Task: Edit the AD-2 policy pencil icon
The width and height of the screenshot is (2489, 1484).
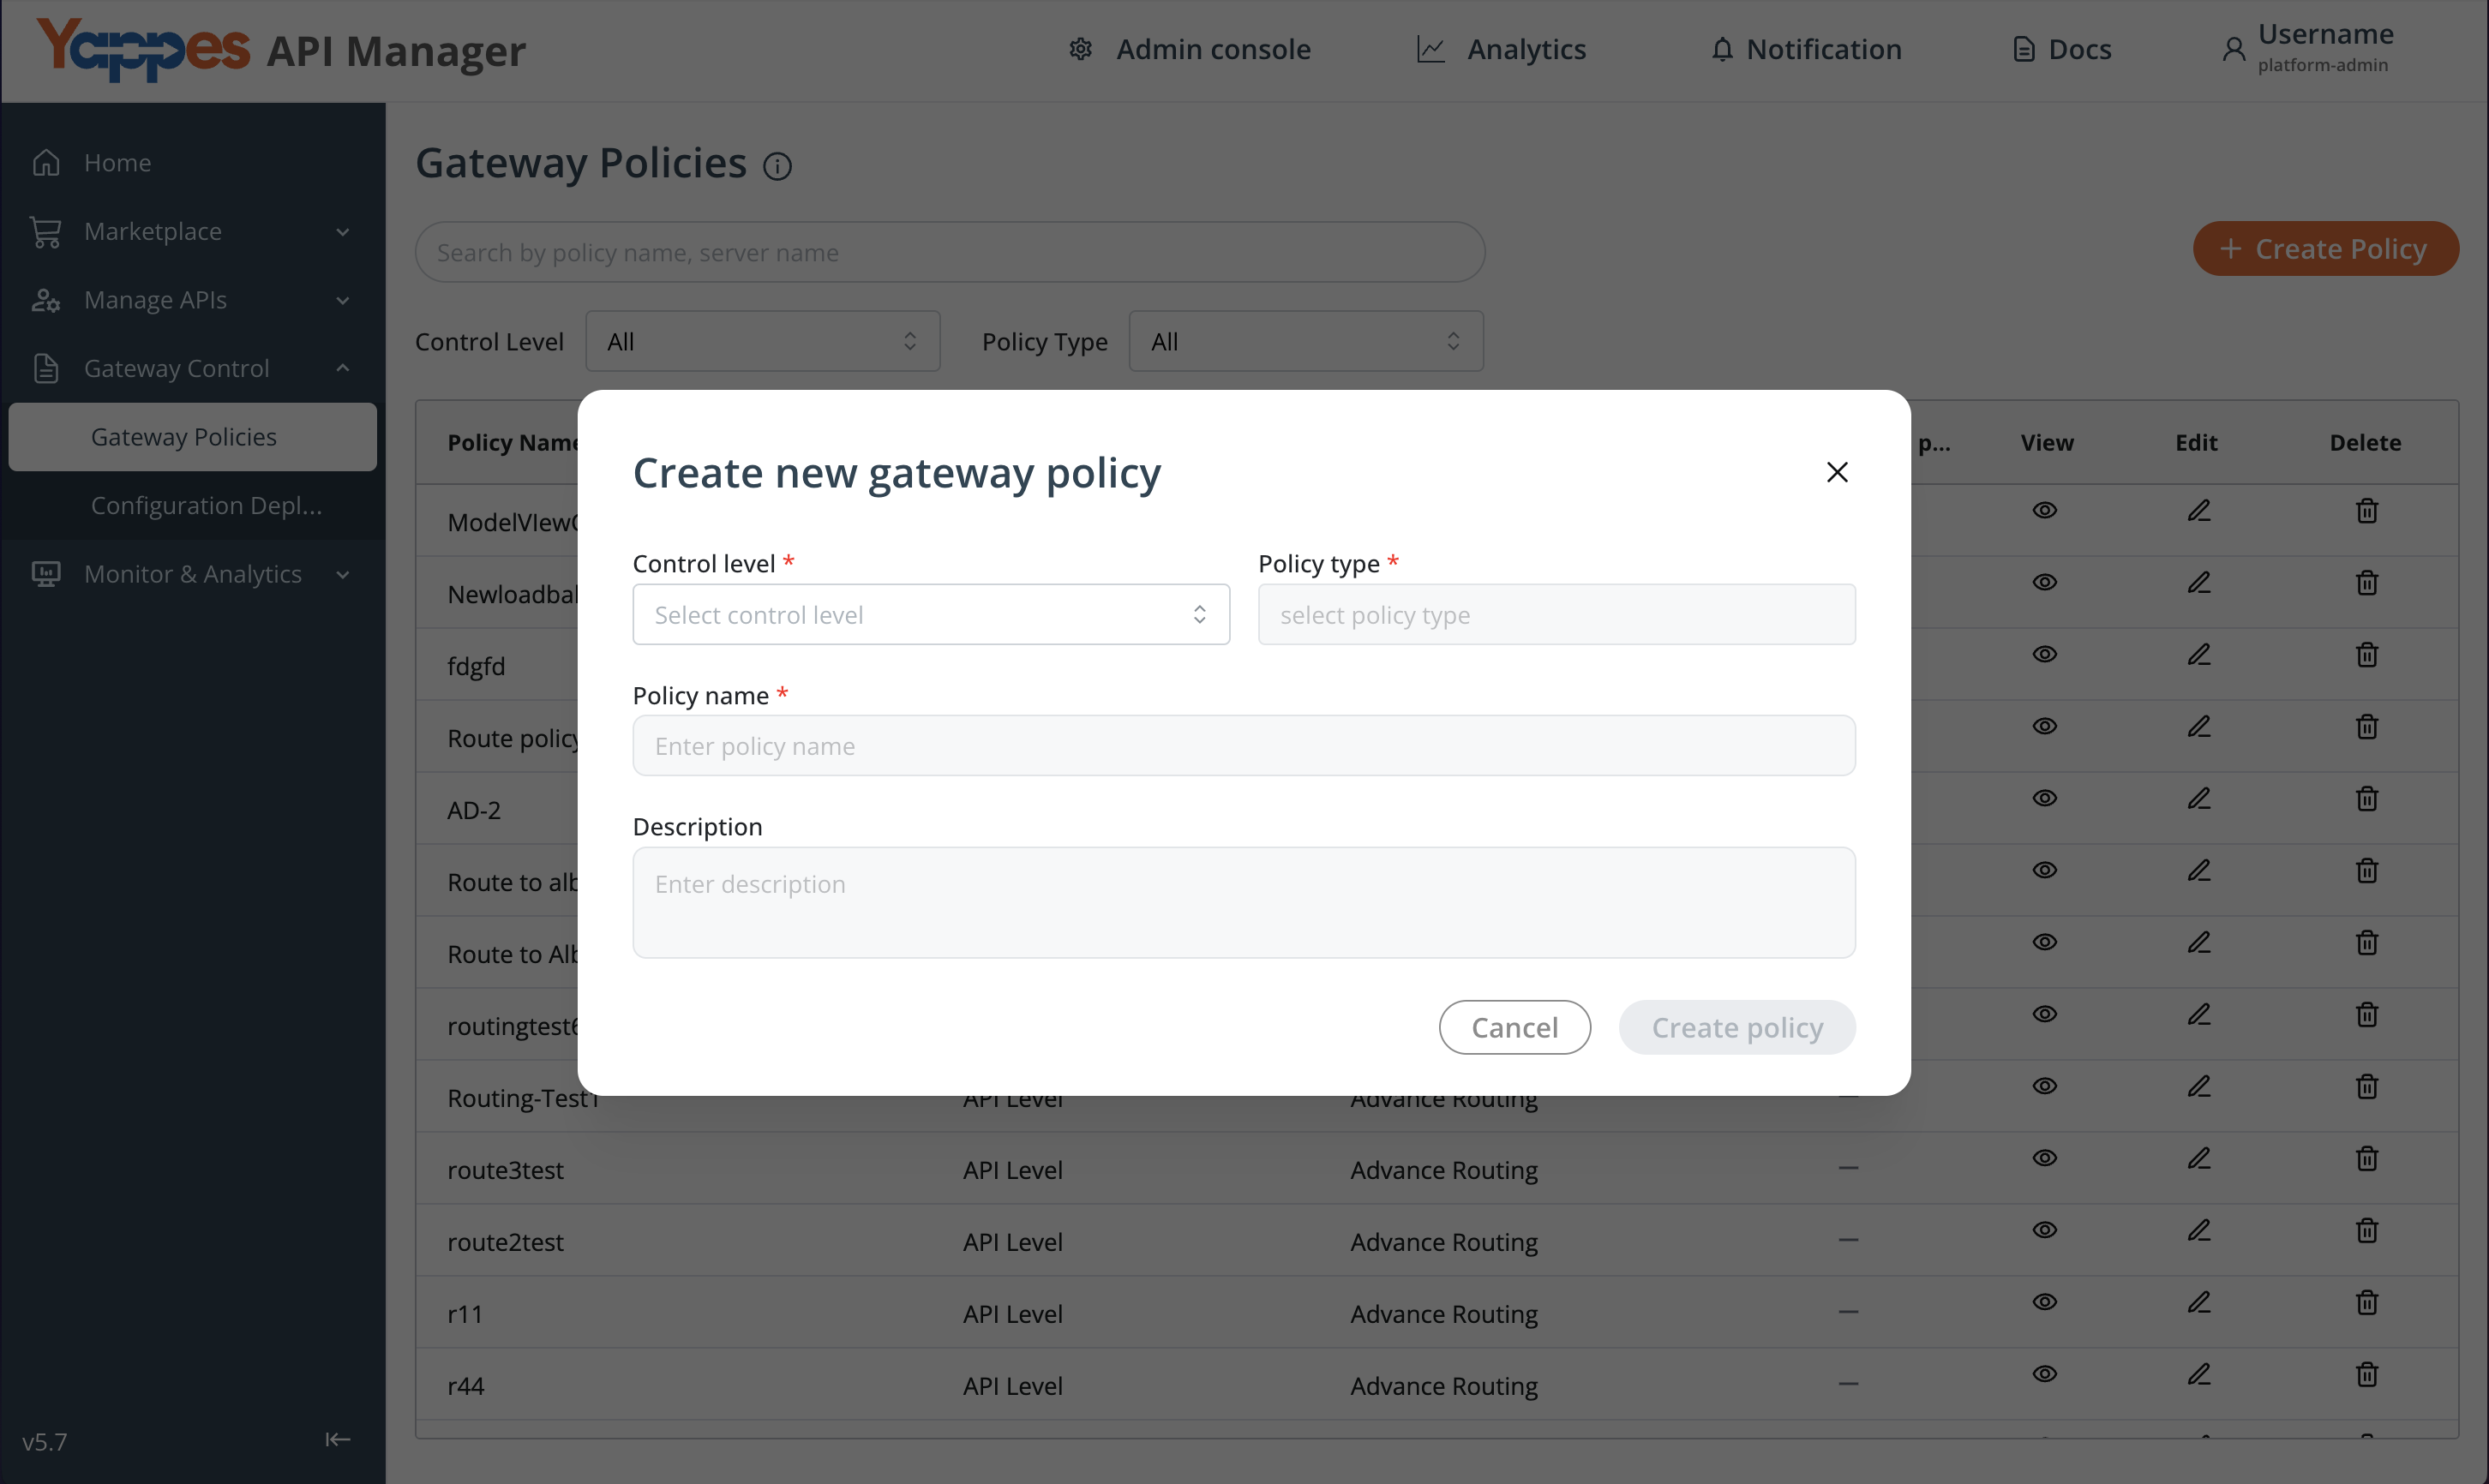Action: tap(2198, 798)
